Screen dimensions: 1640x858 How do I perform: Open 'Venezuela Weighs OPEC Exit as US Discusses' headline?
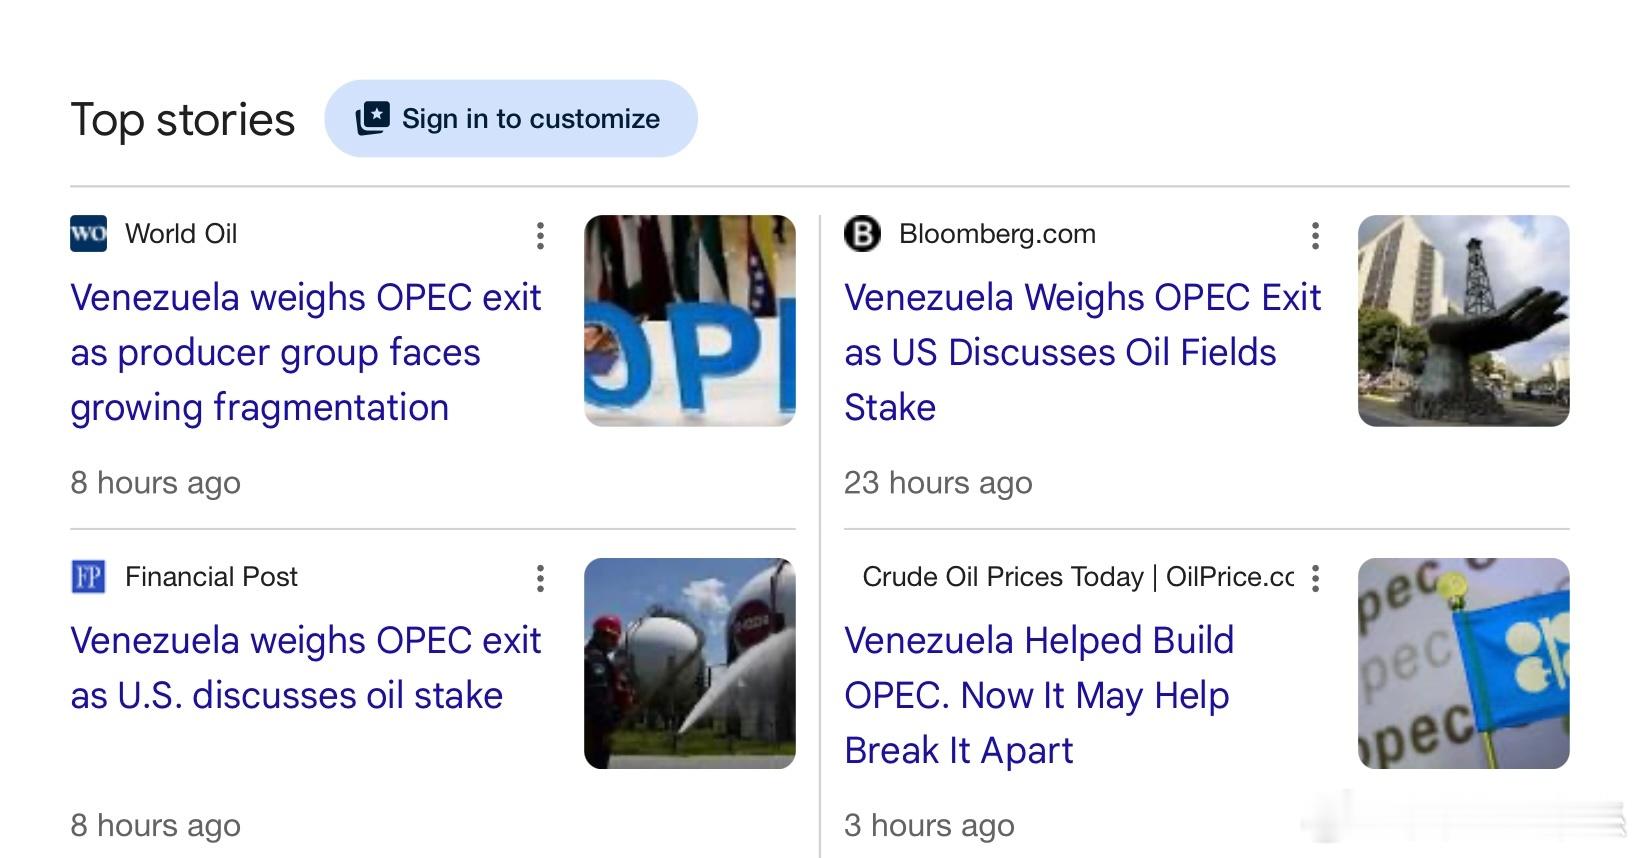tap(1082, 352)
